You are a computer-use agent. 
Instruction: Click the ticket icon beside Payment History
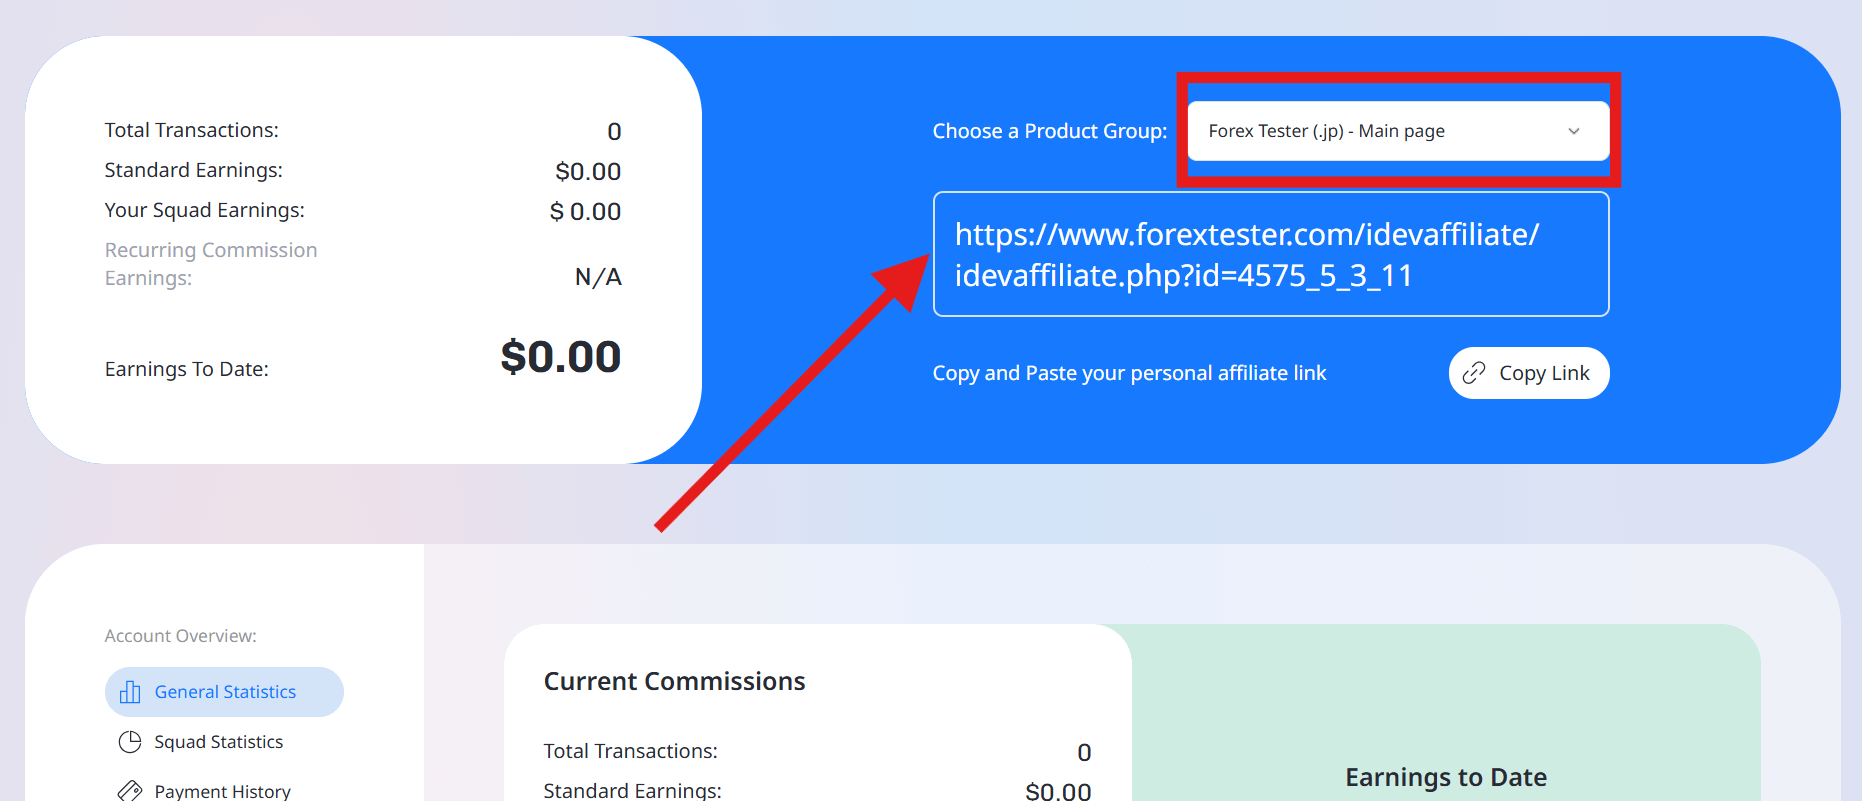pyautogui.click(x=130, y=791)
